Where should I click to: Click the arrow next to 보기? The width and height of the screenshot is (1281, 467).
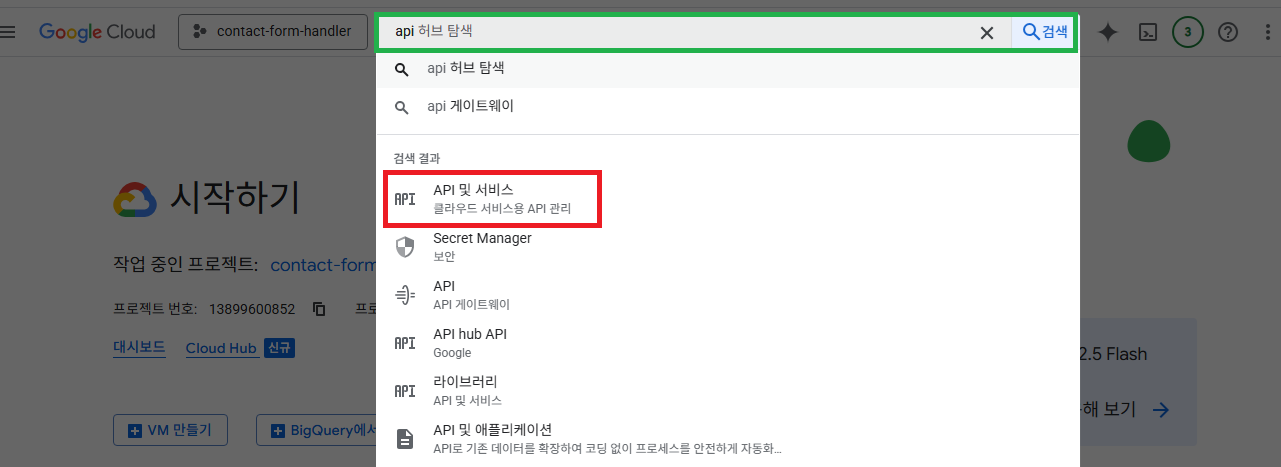(1160, 409)
